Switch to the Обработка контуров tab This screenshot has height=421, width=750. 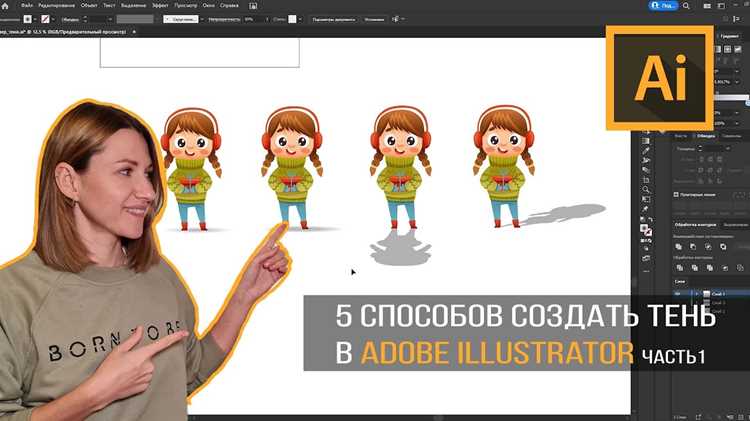pyautogui.click(x=695, y=224)
